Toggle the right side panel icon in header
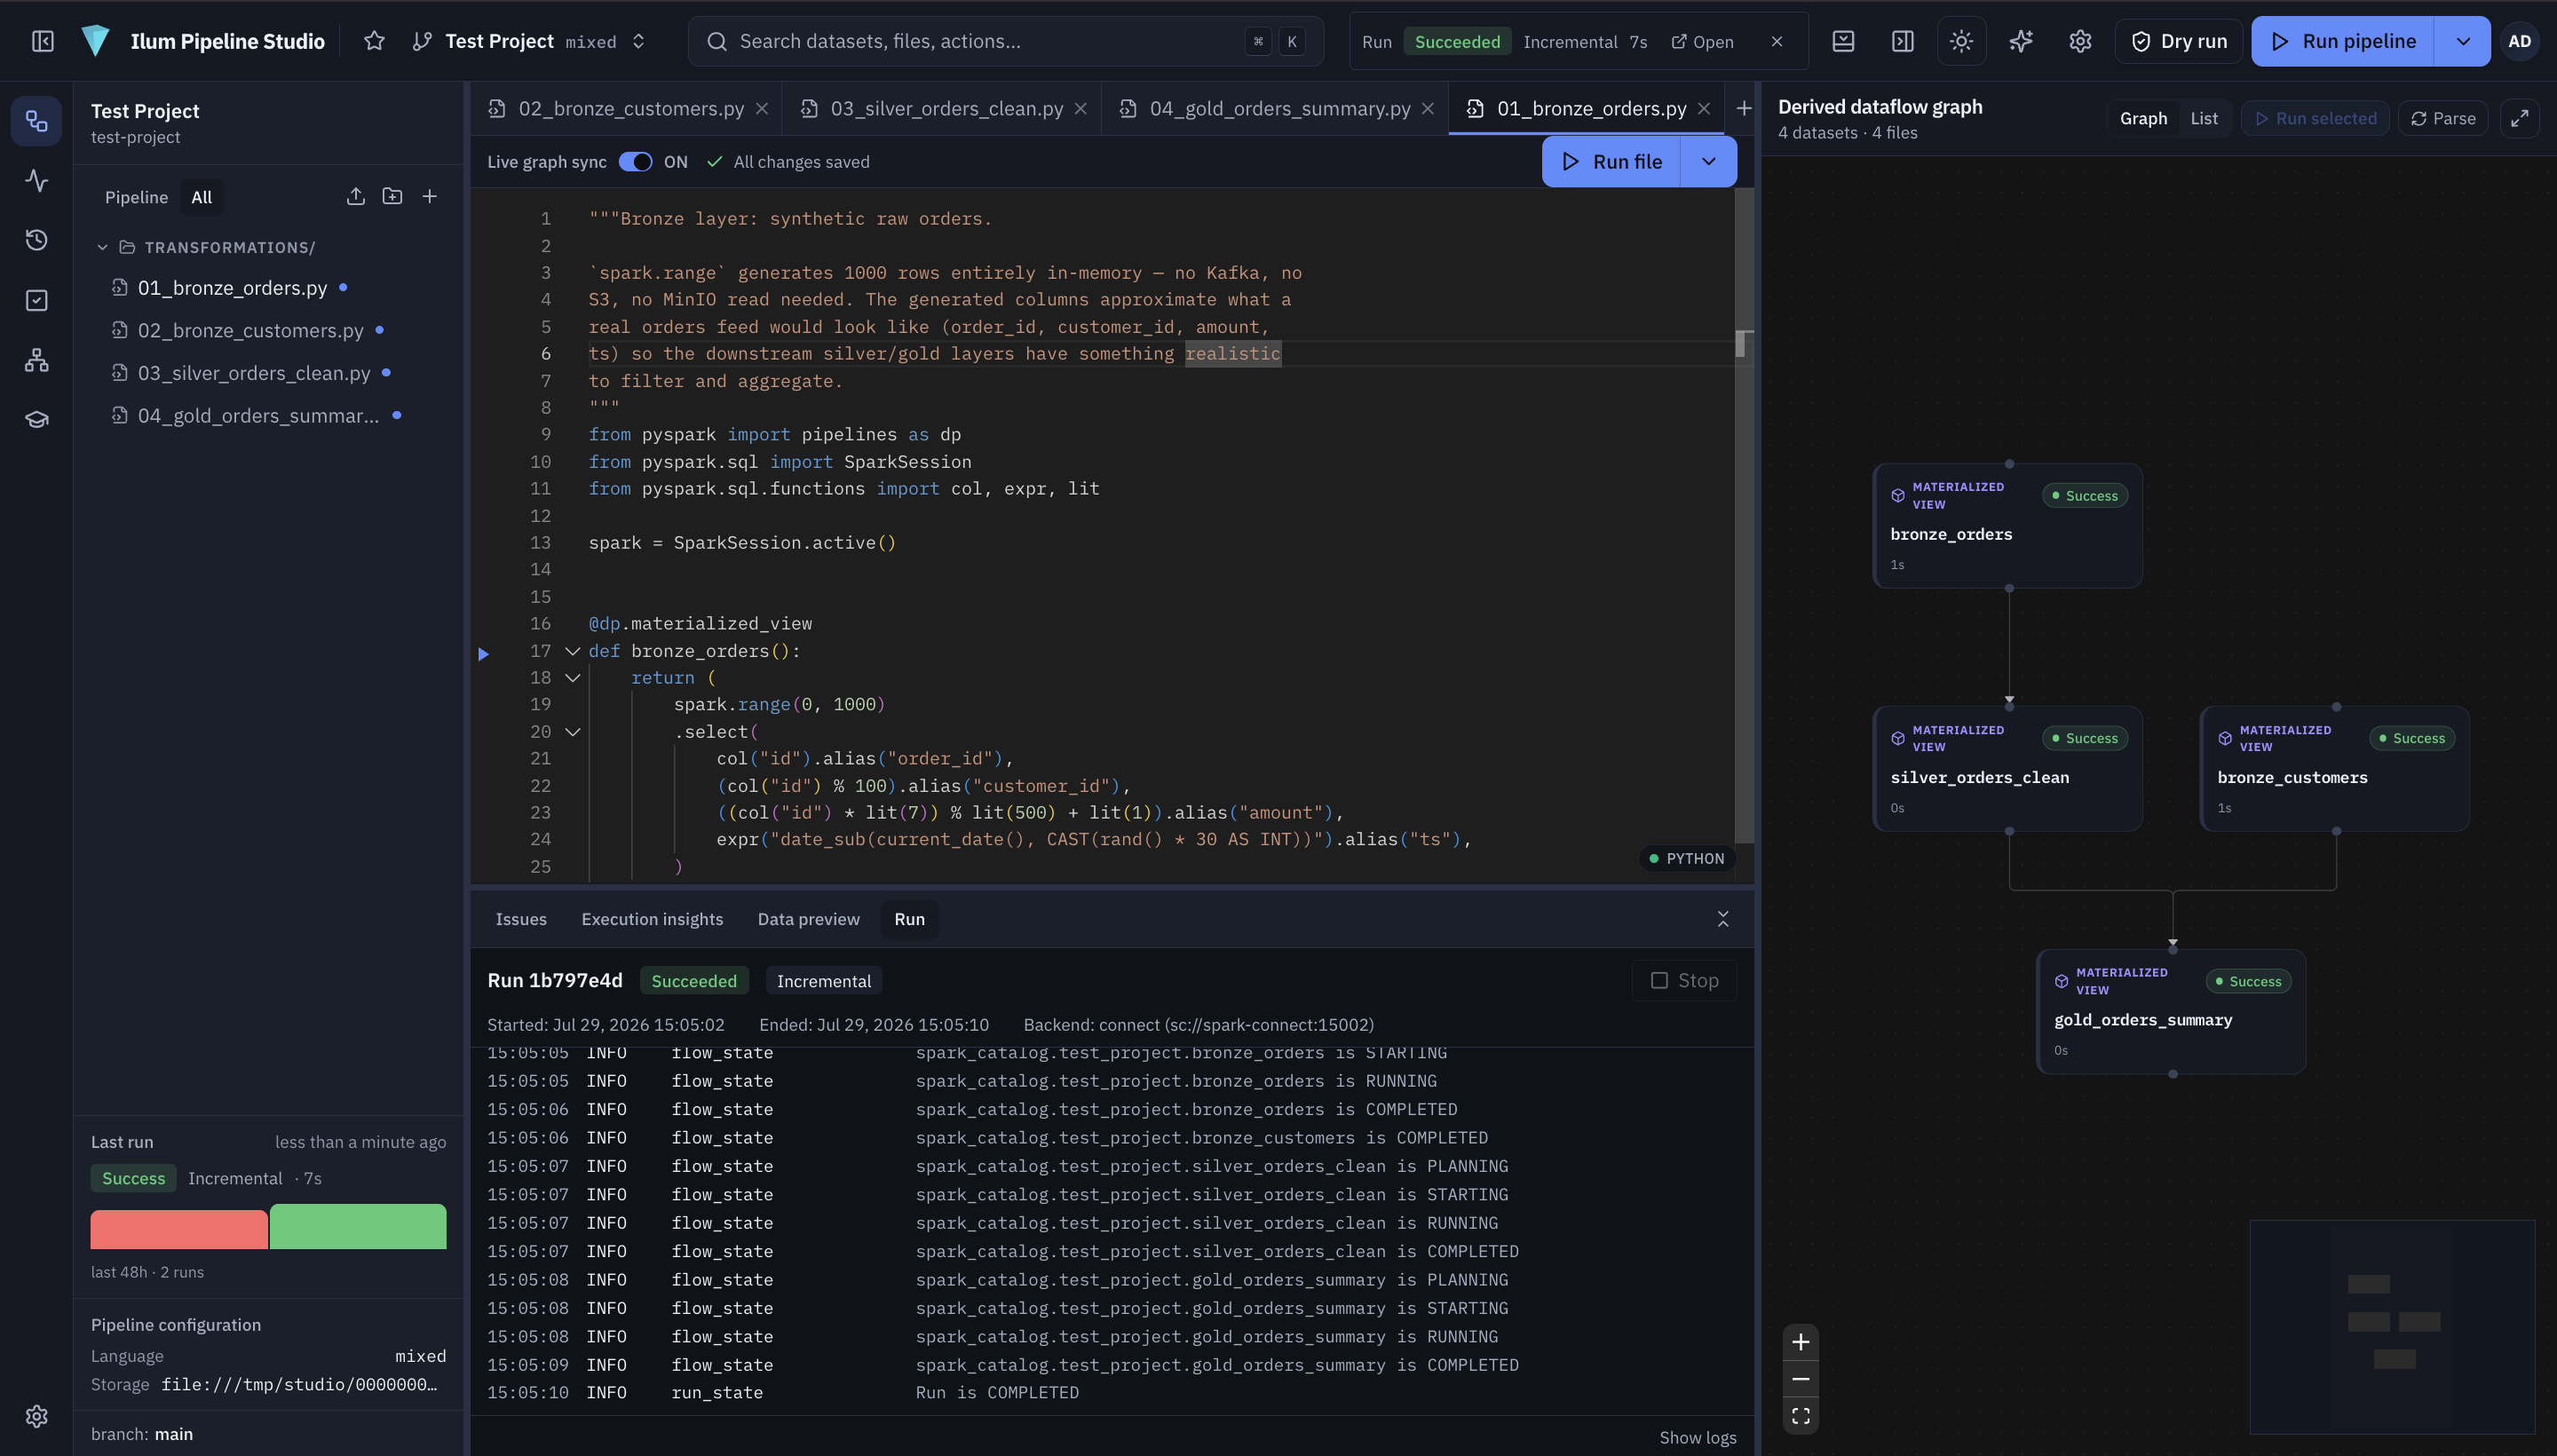Viewport: 2557px width, 1456px height. pyautogui.click(x=1902, y=41)
